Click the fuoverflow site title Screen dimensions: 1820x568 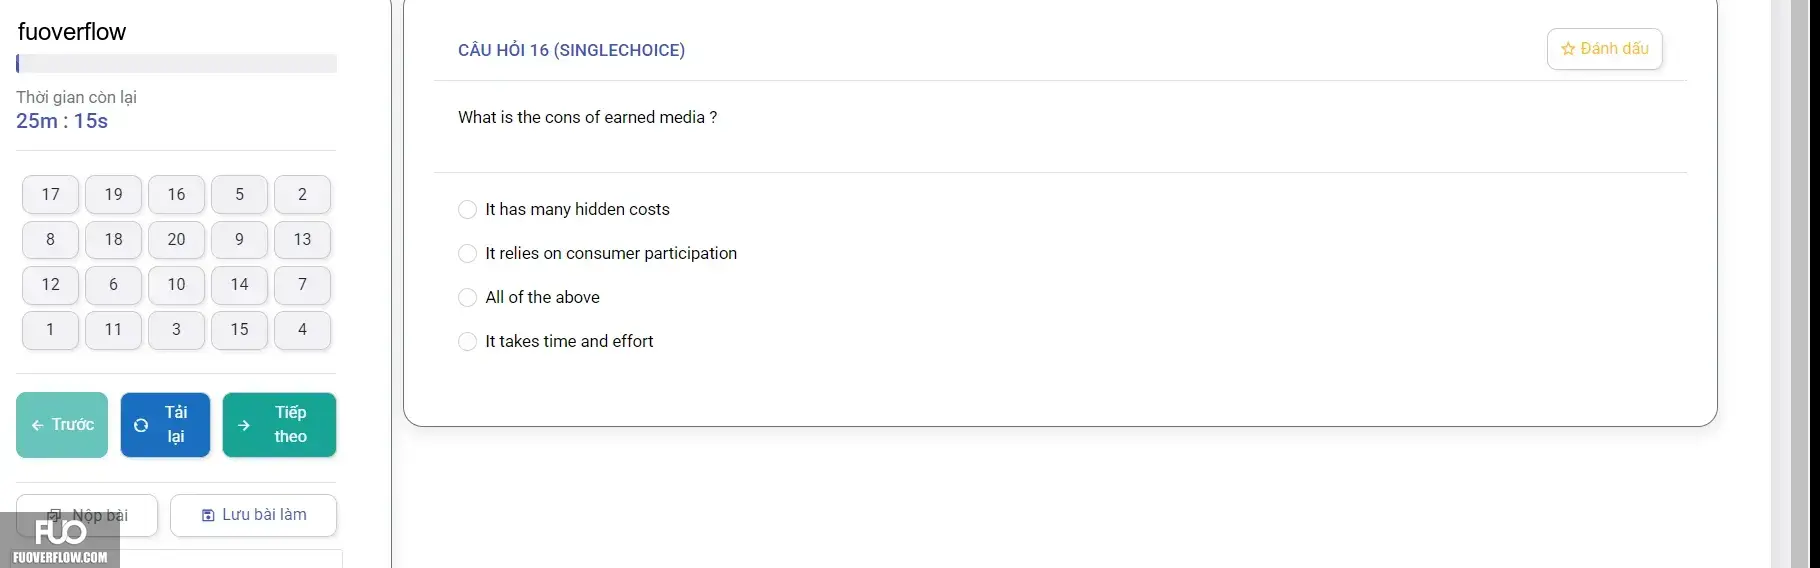coord(72,32)
